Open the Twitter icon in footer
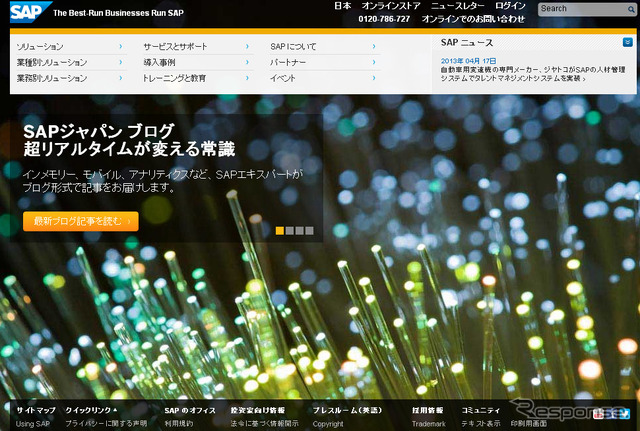The image size is (640, 431). [625, 413]
